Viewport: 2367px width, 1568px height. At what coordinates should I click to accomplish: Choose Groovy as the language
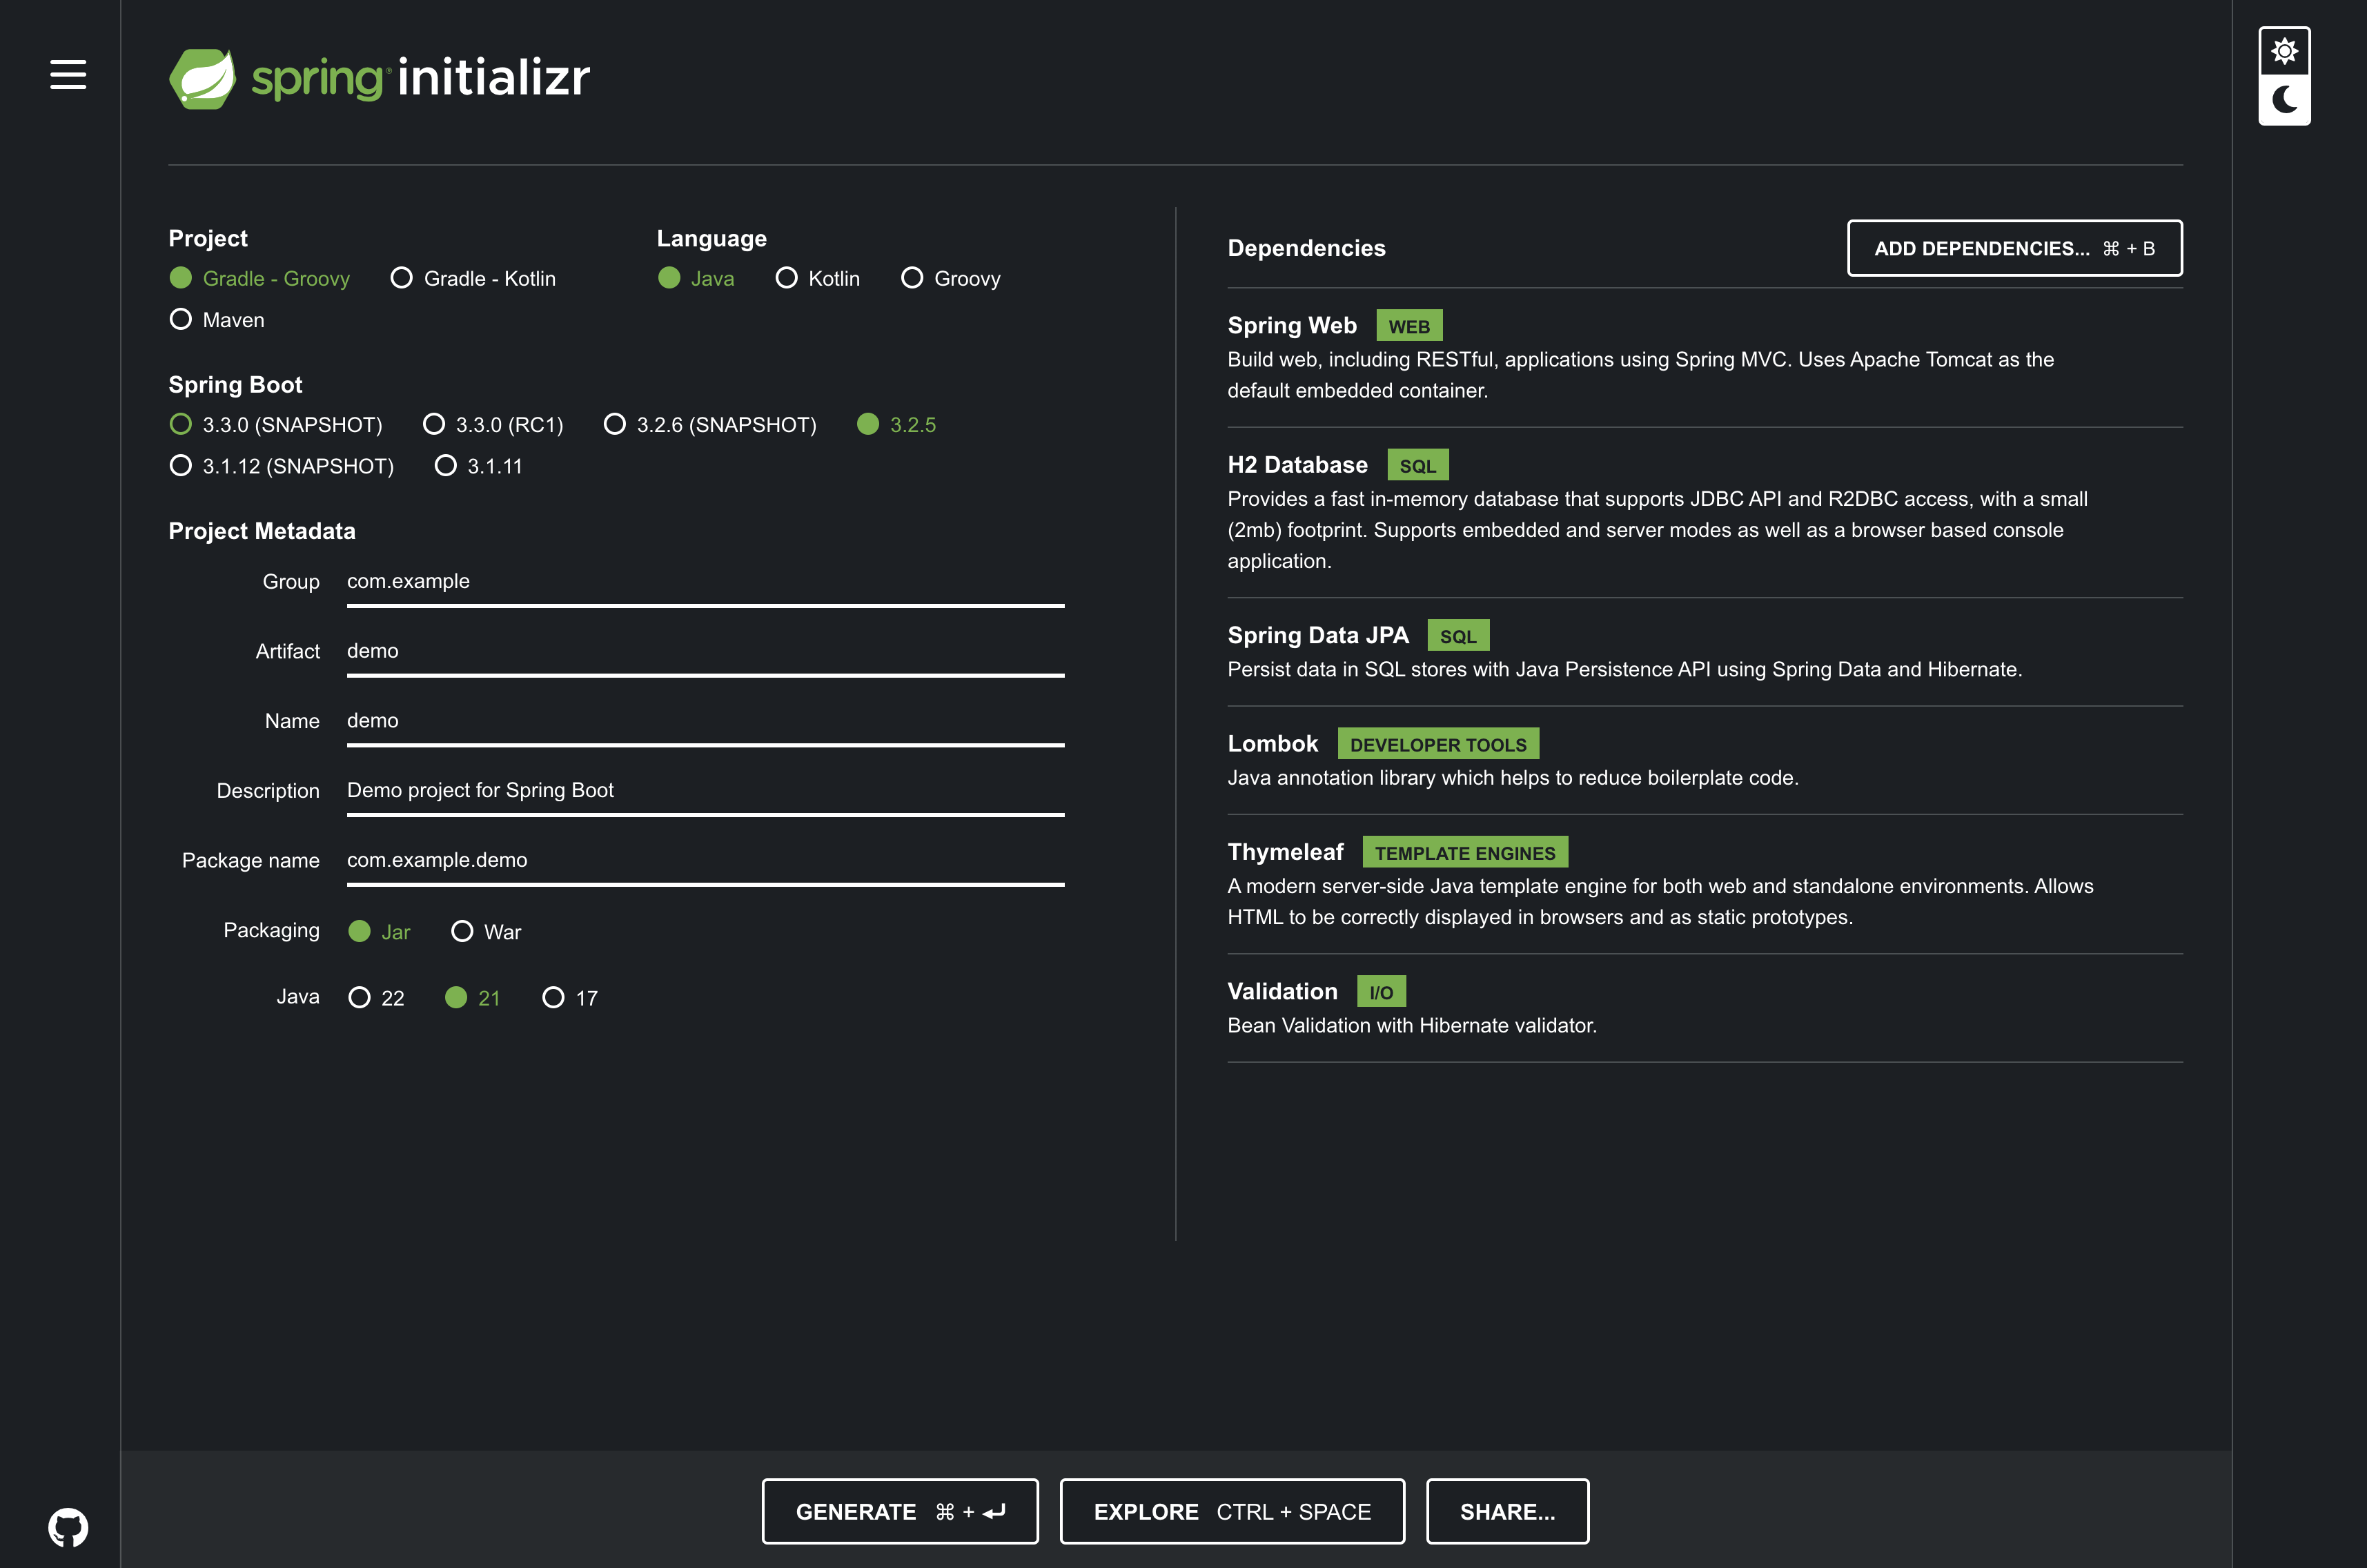[951, 278]
